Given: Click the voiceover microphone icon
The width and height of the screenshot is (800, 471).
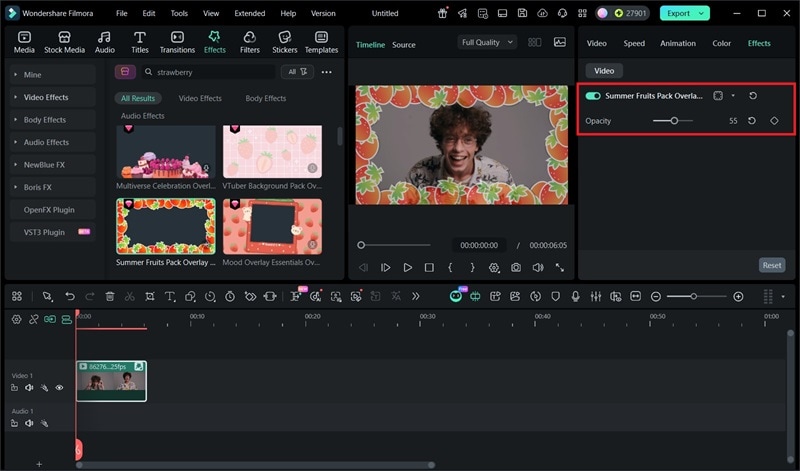Looking at the screenshot, I should pos(575,297).
